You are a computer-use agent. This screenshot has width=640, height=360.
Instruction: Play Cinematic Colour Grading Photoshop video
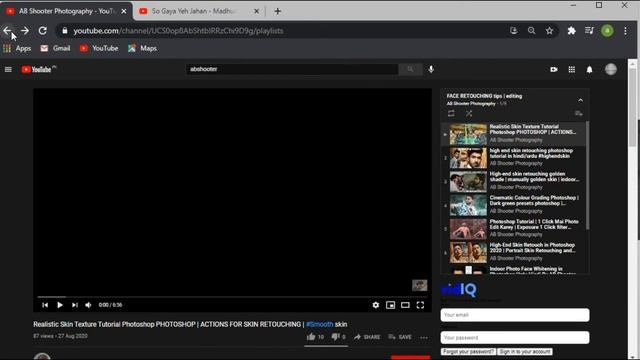pyautogui.click(x=514, y=205)
